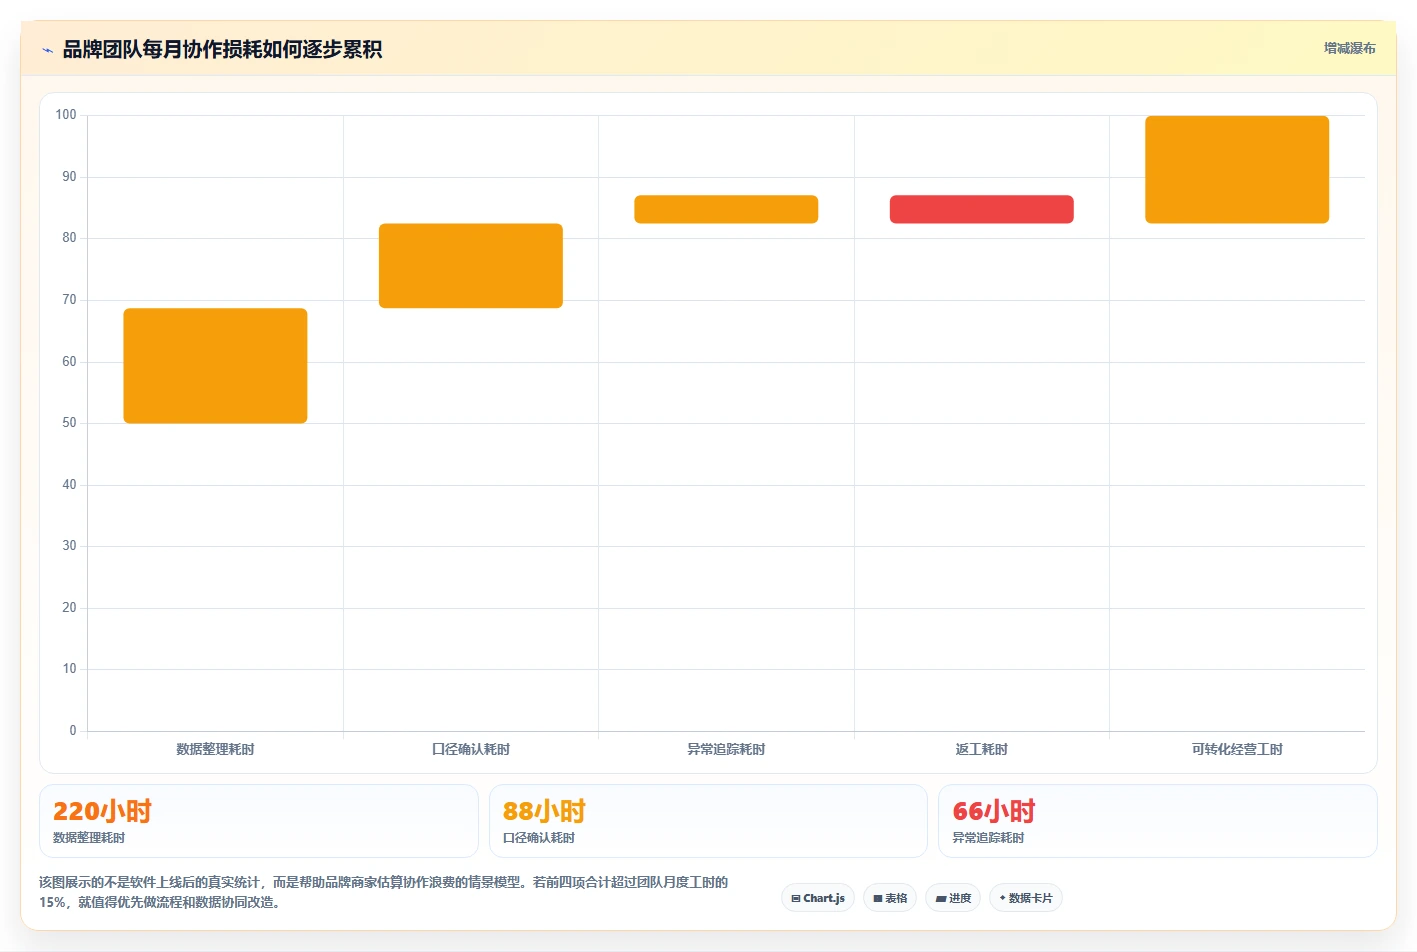Select the Chart.js tag button
Viewport: 1417px width, 952px height.
click(818, 898)
